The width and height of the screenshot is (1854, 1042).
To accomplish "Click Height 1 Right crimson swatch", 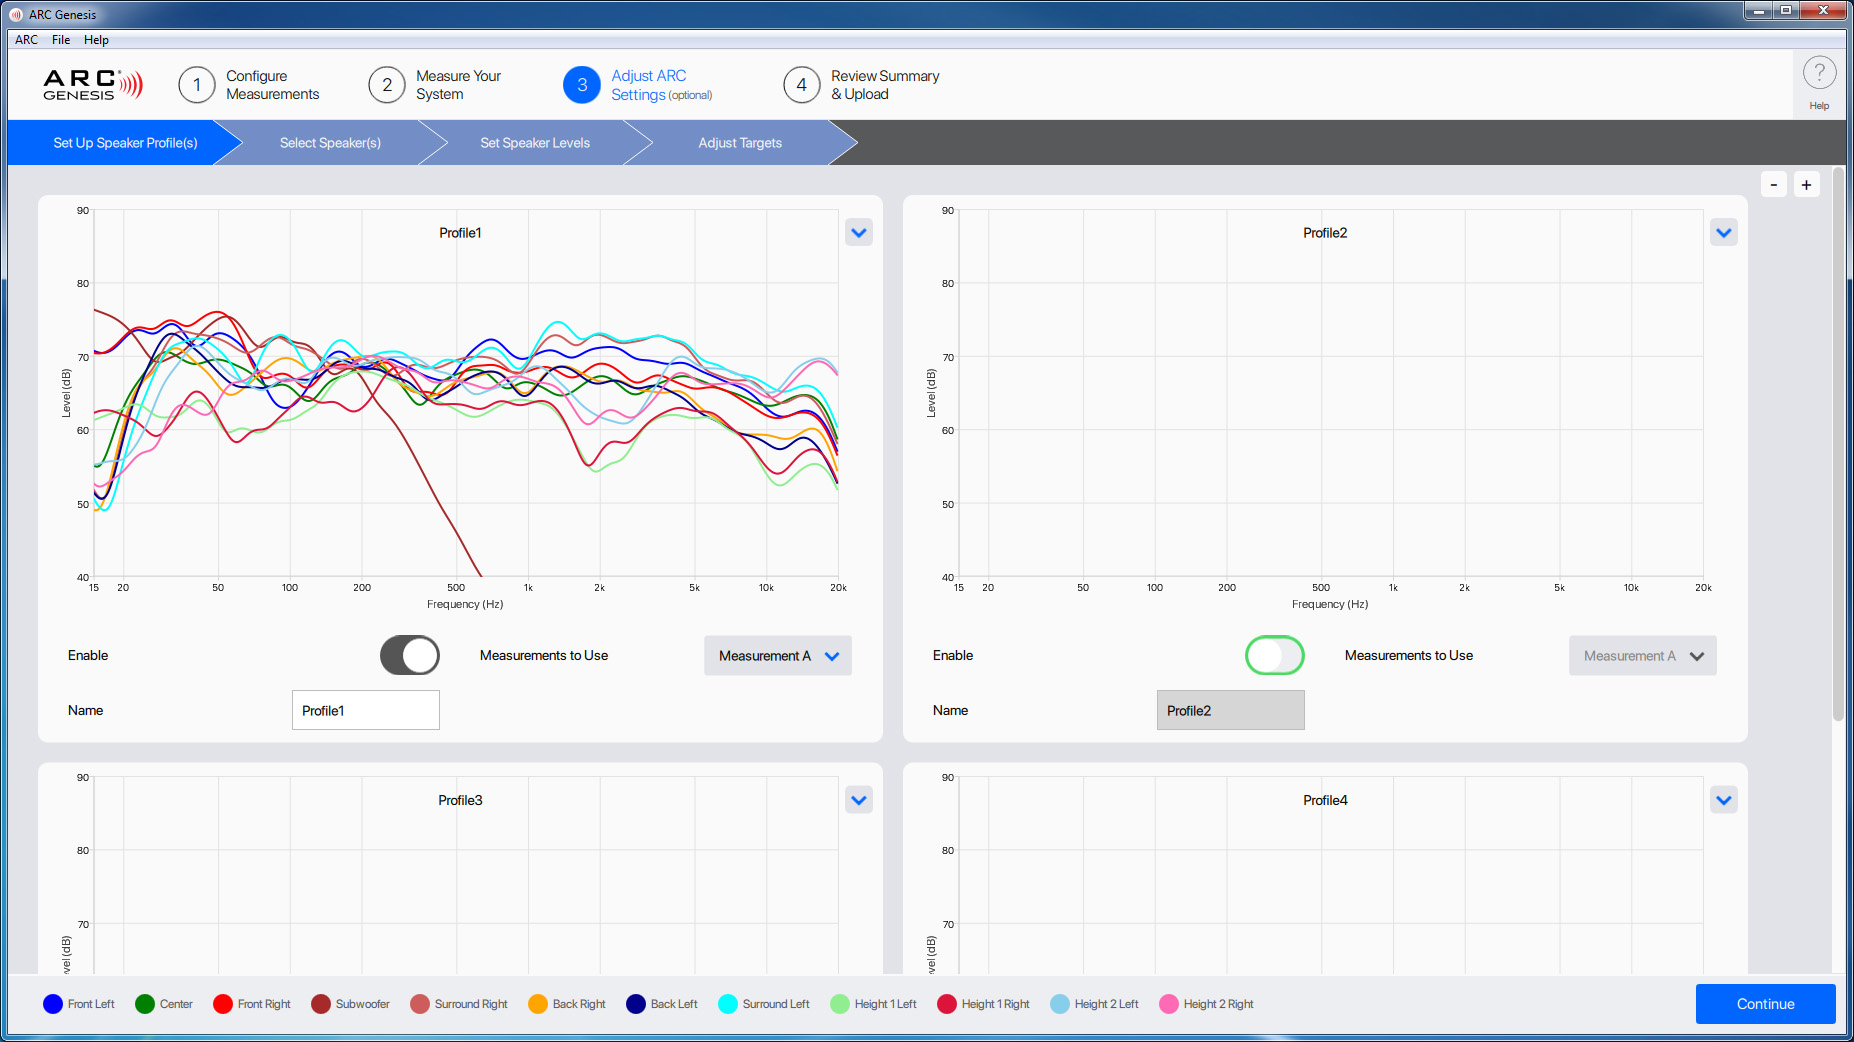I will [x=947, y=1004].
